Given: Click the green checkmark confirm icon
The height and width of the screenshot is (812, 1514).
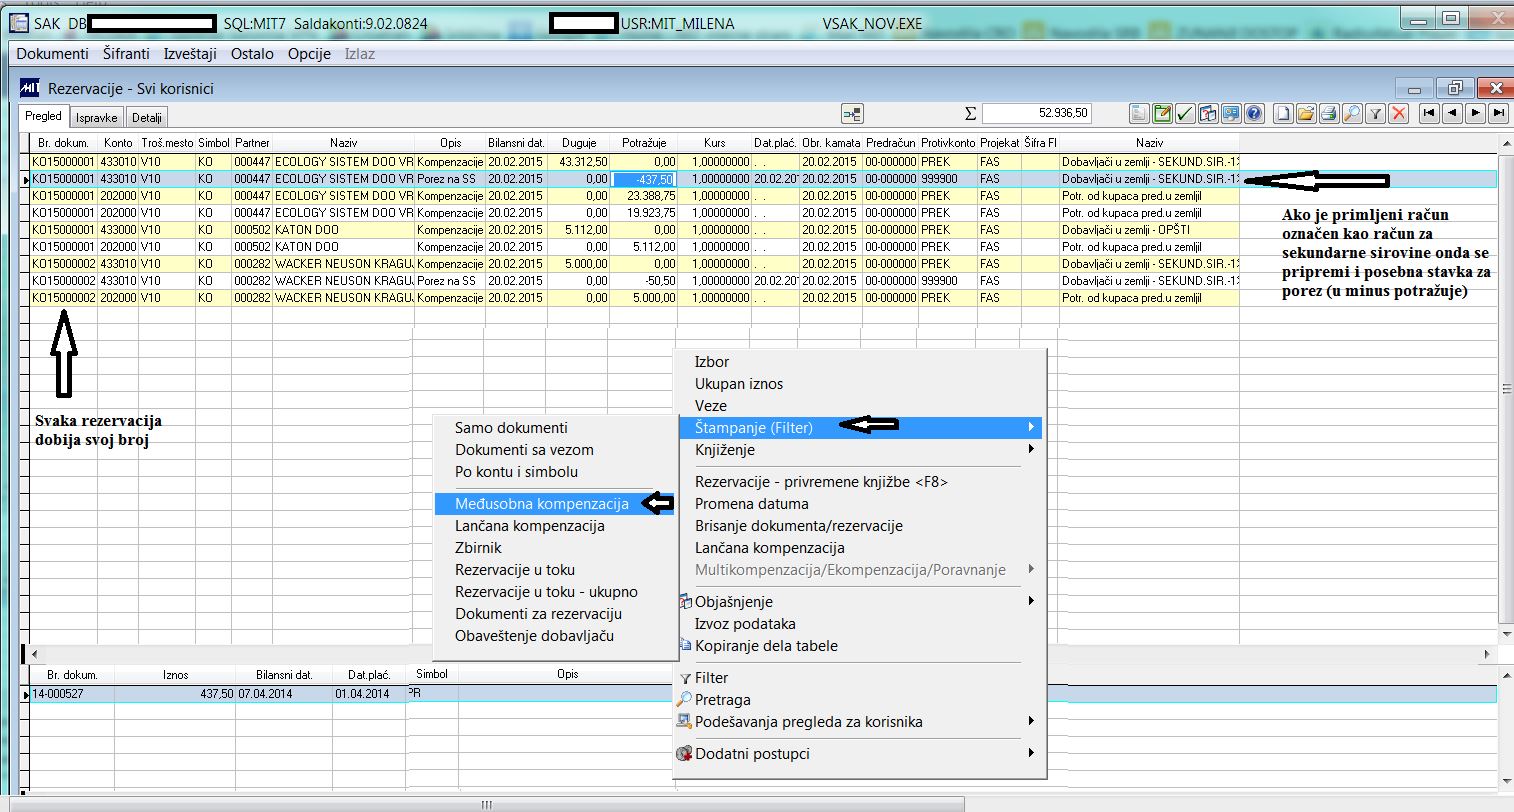Looking at the screenshot, I should 1185,114.
